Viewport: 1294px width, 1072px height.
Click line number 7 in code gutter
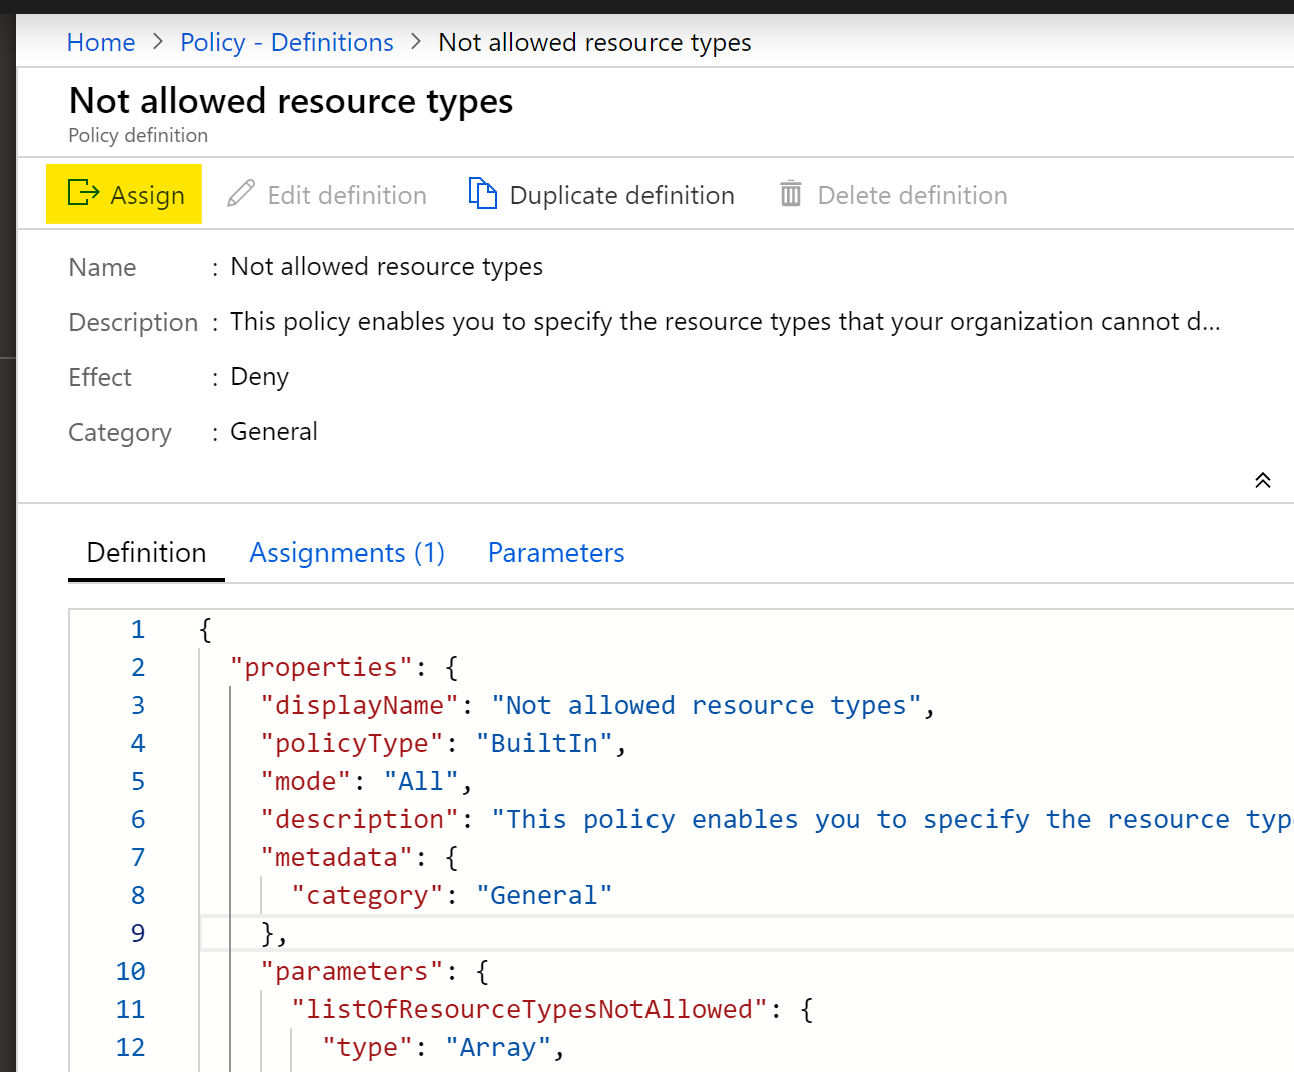(x=138, y=858)
